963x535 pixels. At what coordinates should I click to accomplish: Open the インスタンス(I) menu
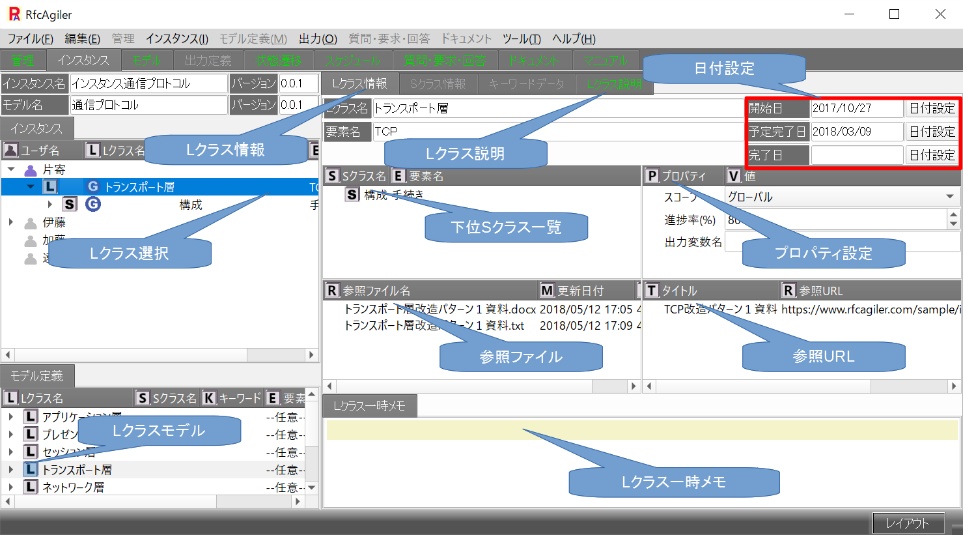[177, 39]
